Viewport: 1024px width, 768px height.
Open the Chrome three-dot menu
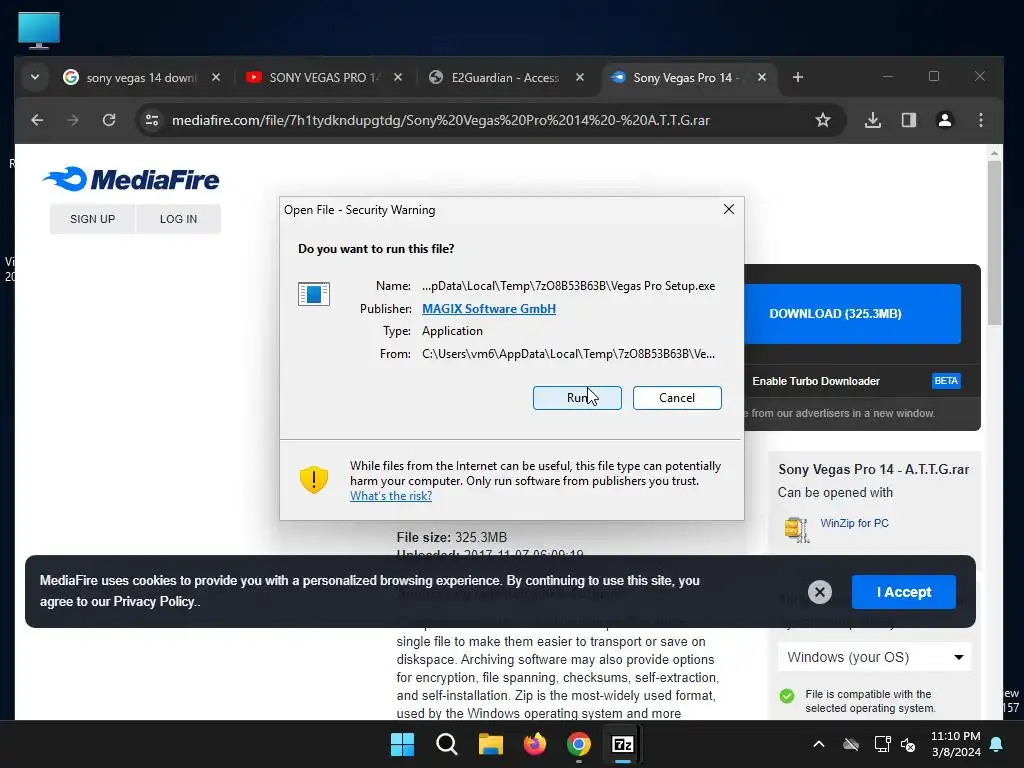click(980, 120)
